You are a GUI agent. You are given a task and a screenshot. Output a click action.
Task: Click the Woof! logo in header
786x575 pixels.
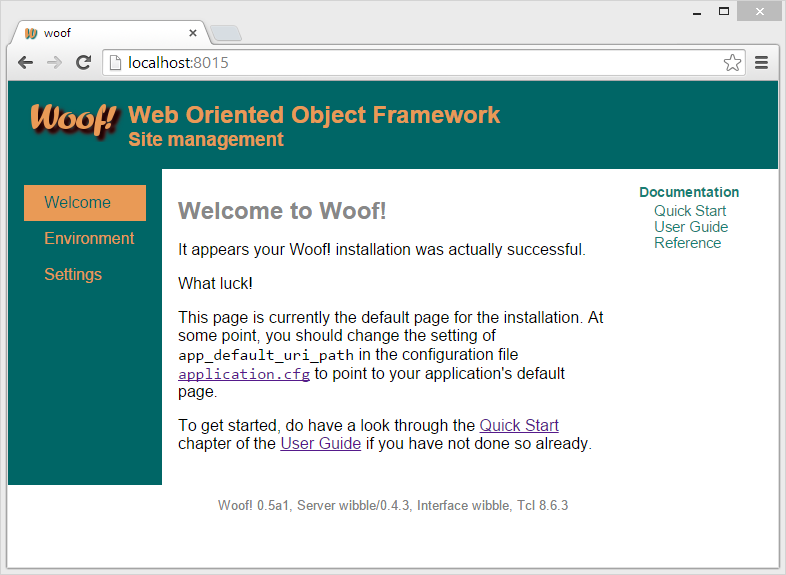tap(74, 120)
